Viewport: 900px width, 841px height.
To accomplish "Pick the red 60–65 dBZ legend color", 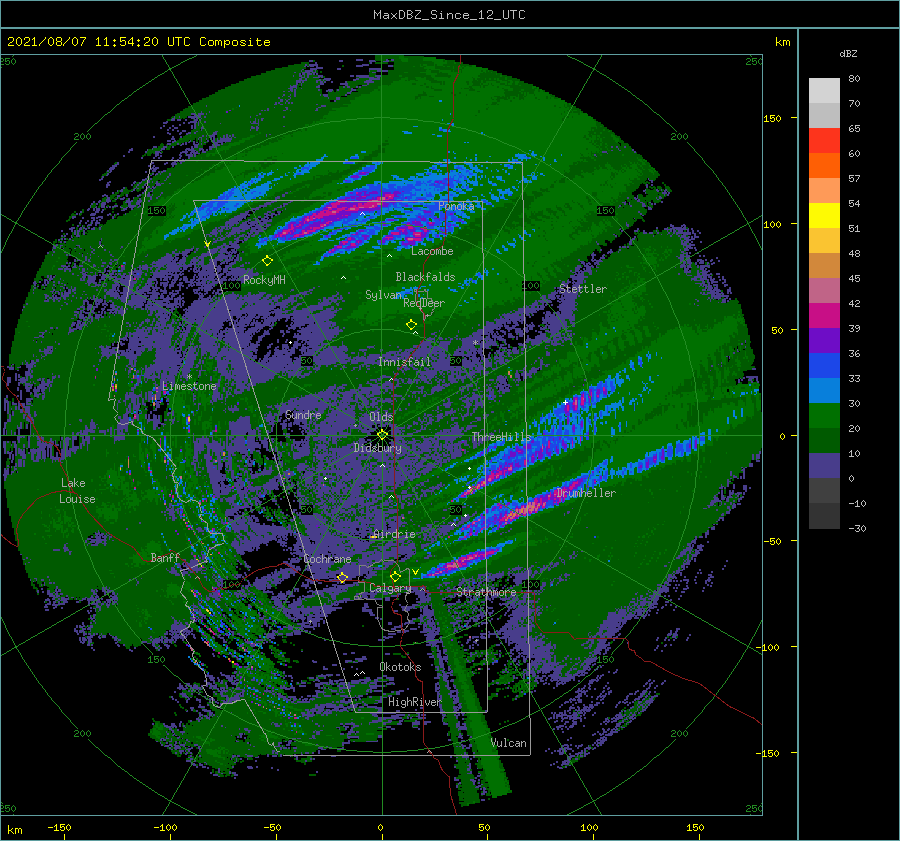I will click(x=824, y=141).
